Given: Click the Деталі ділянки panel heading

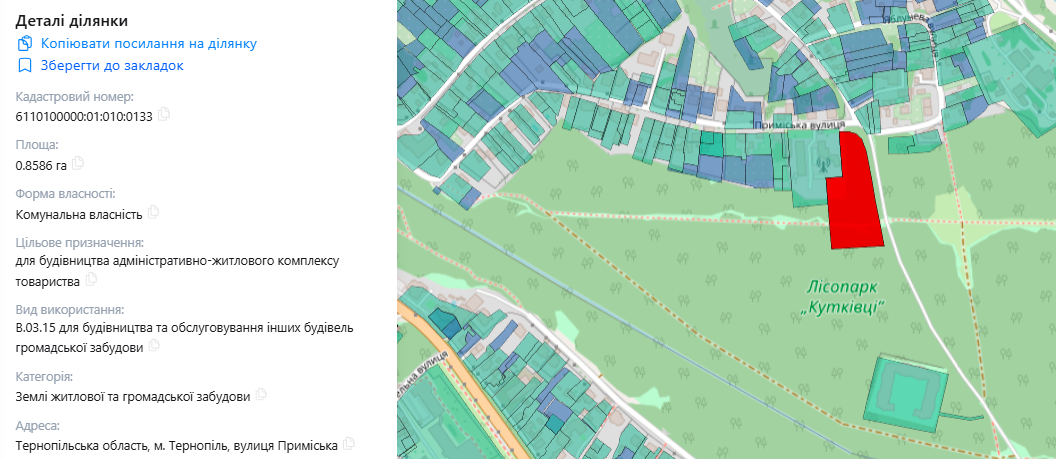Looking at the screenshot, I should tap(72, 20).
